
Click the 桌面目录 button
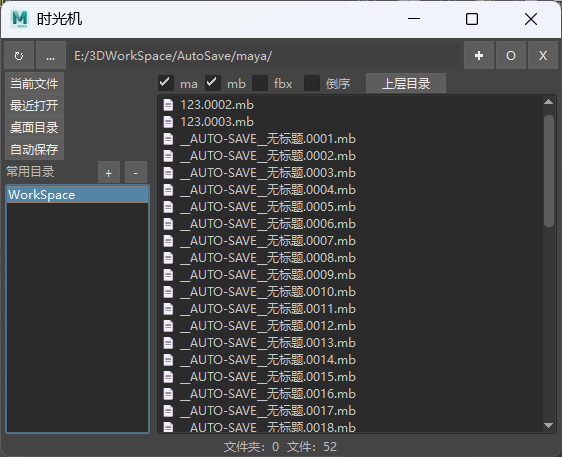click(34, 127)
